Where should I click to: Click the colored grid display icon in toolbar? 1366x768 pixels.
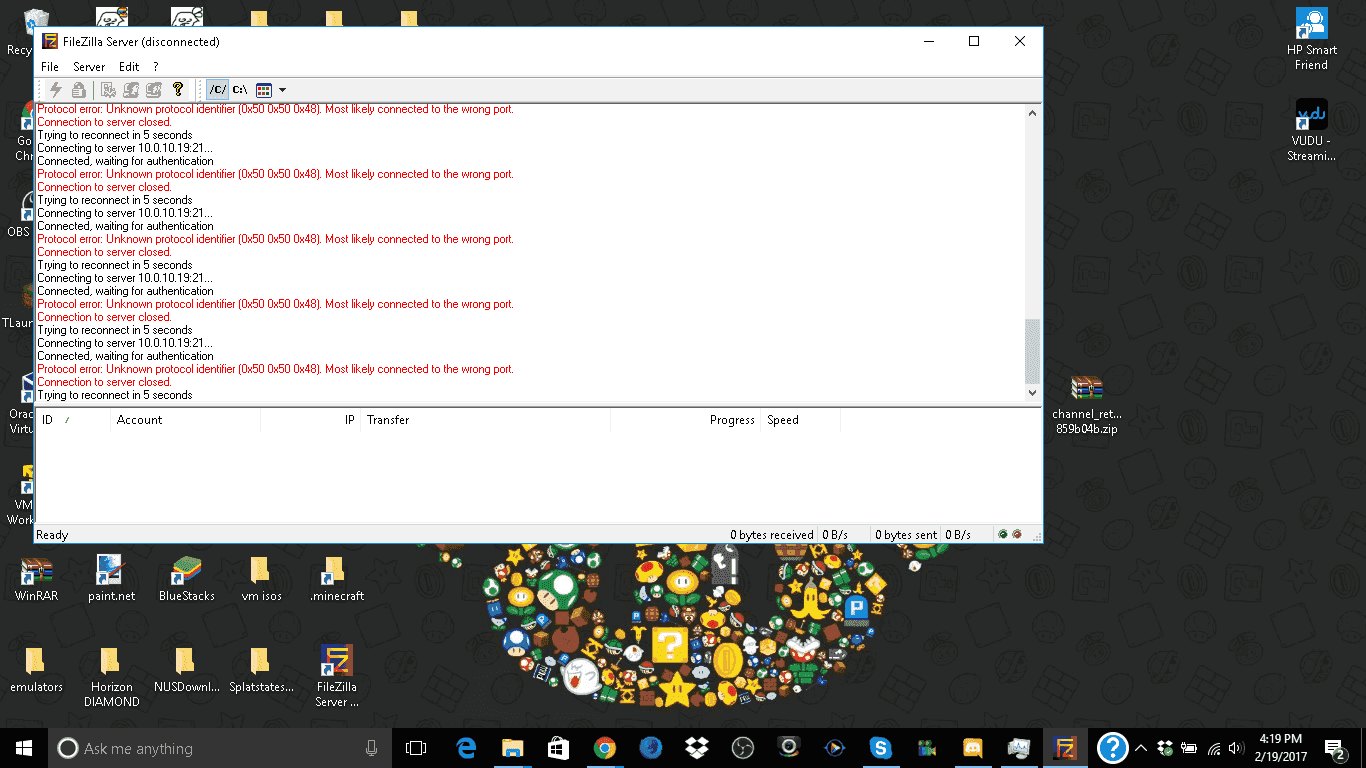click(x=264, y=90)
